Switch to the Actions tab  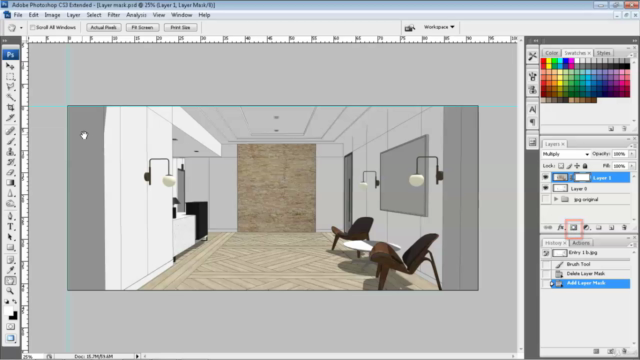(x=580, y=243)
